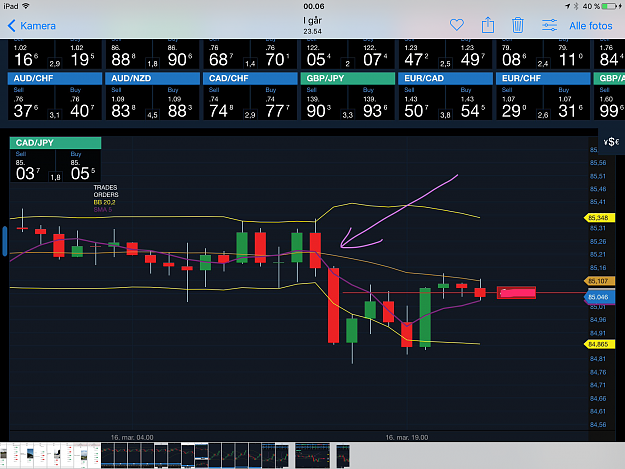Tap the CAD/JPY spread value 1,8
This screenshot has height=469, width=625.
tap(55, 177)
